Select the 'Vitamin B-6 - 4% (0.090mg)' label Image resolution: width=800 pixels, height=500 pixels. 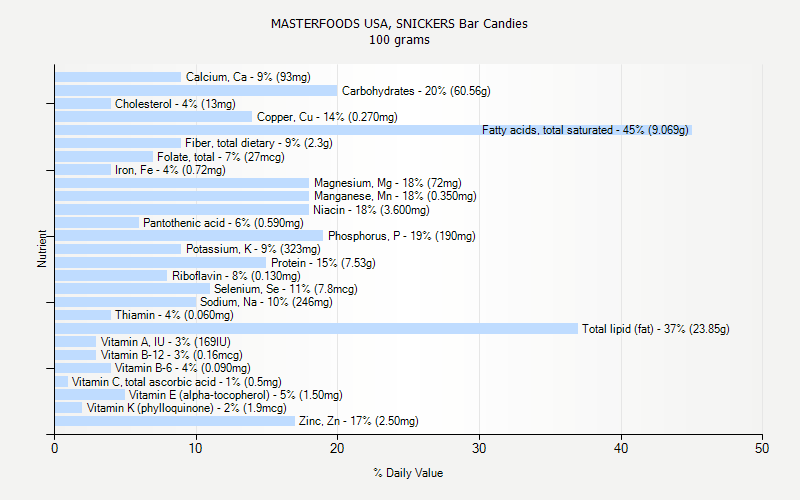[183, 368]
